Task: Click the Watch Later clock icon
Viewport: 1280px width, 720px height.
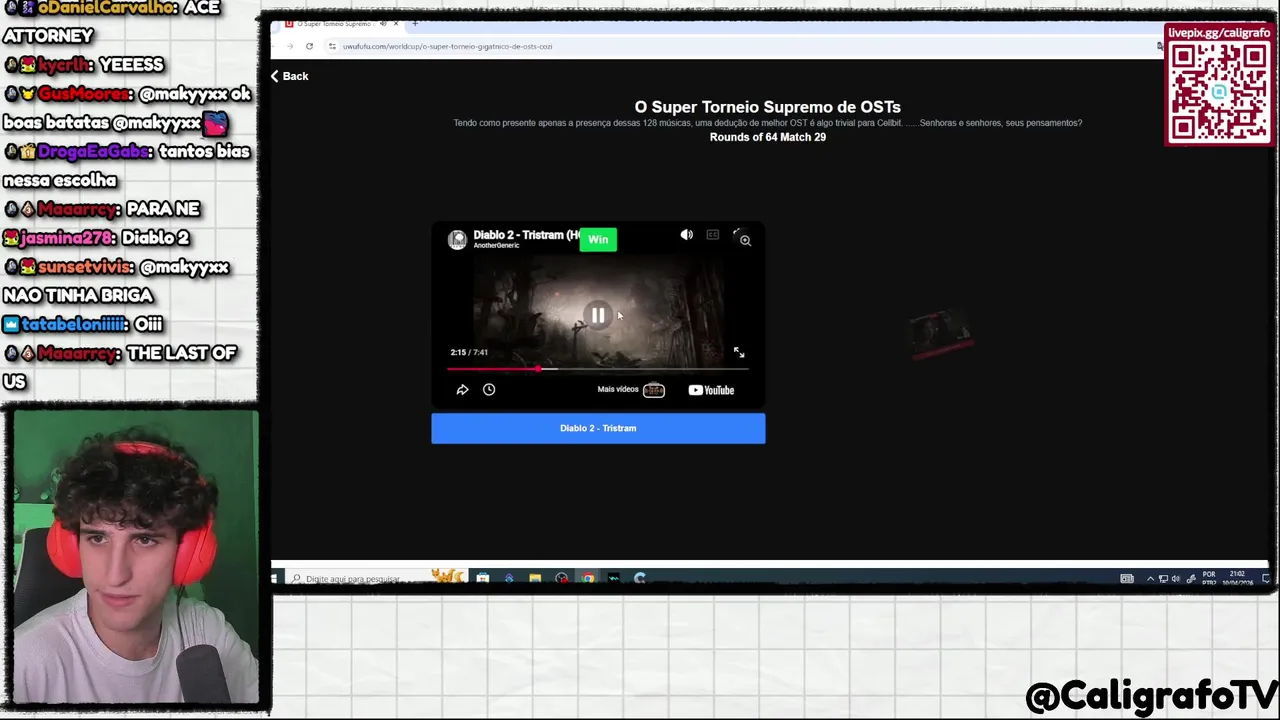Action: pyautogui.click(x=489, y=390)
